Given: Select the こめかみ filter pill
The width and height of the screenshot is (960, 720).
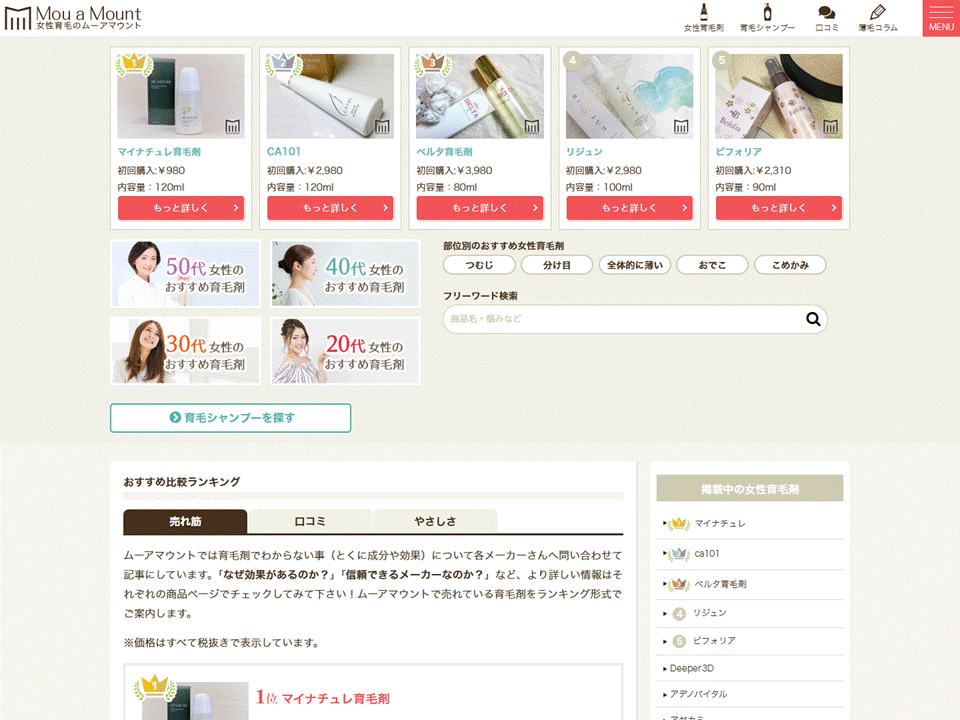Looking at the screenshot, I should 790,265.
